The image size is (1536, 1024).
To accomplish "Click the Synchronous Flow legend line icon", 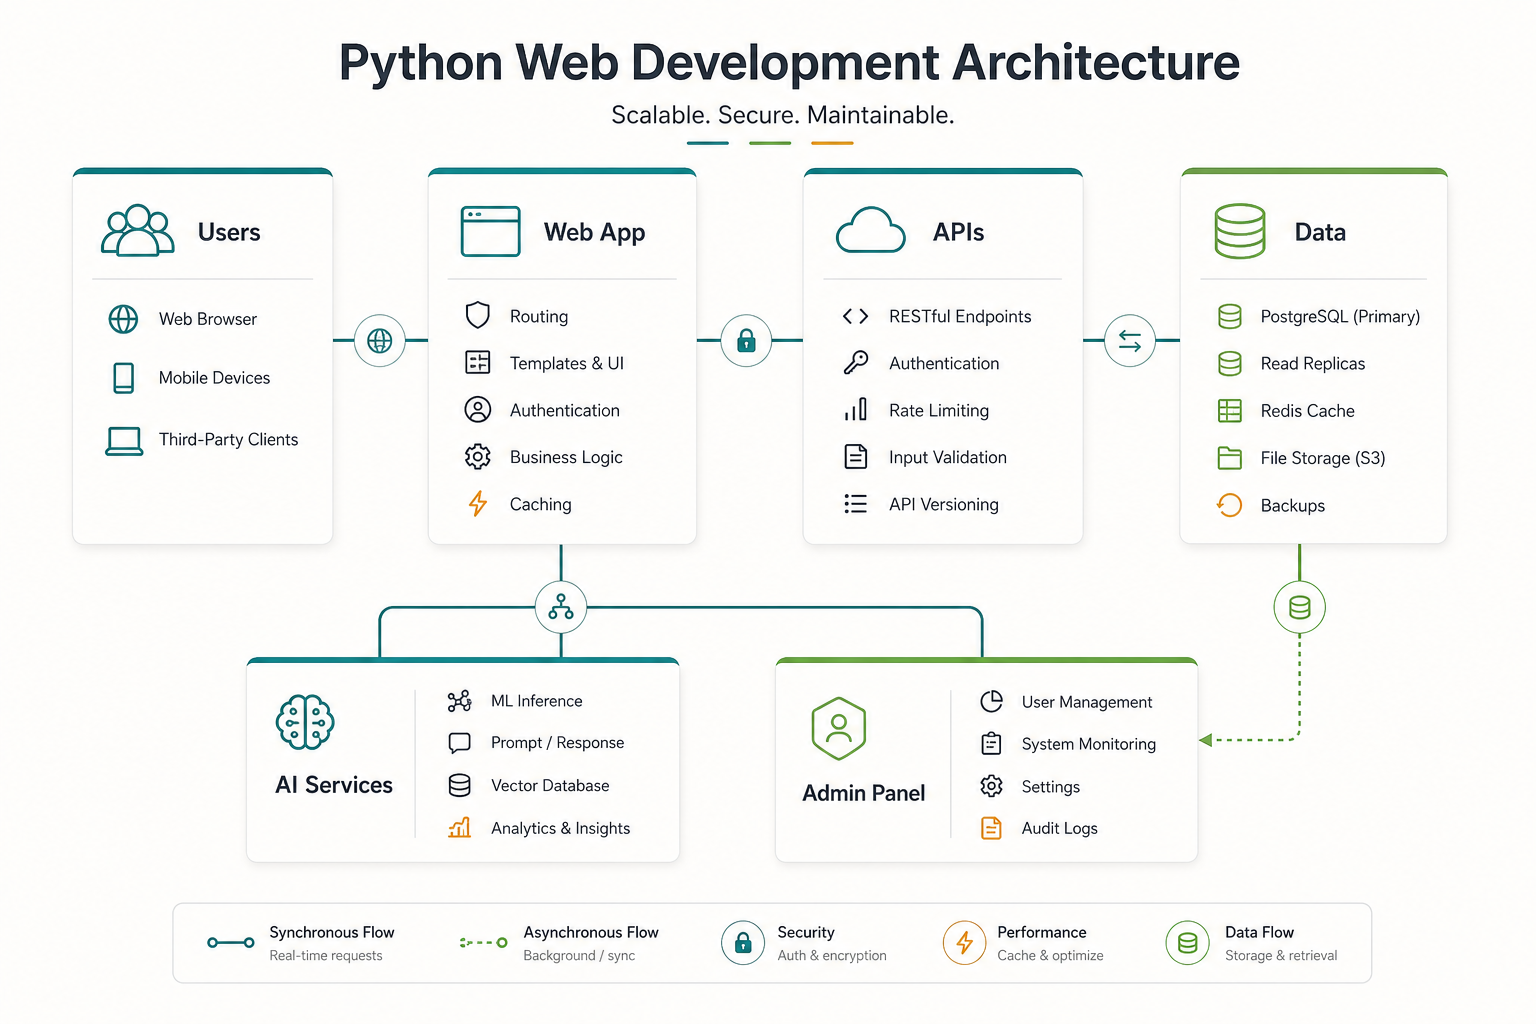I will pos(231,942).
